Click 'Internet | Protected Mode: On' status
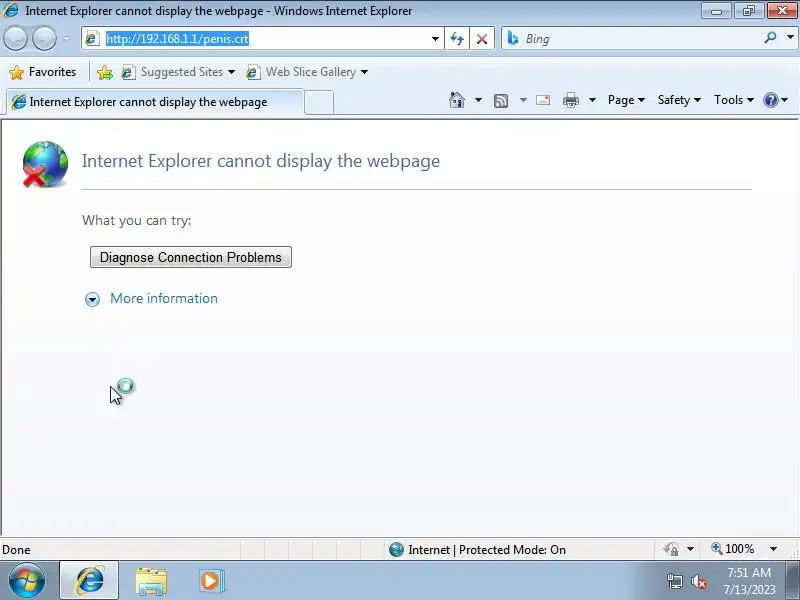This screenshot has width=800, height=600. pos(477,549)
